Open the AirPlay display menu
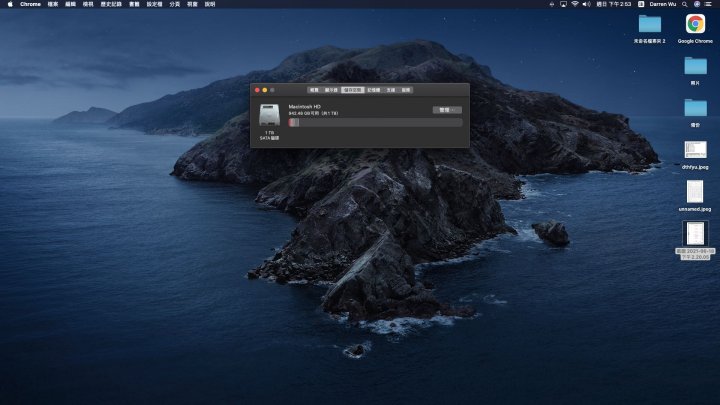Screen dimensions: 720x405 click(x=563, y=4)
